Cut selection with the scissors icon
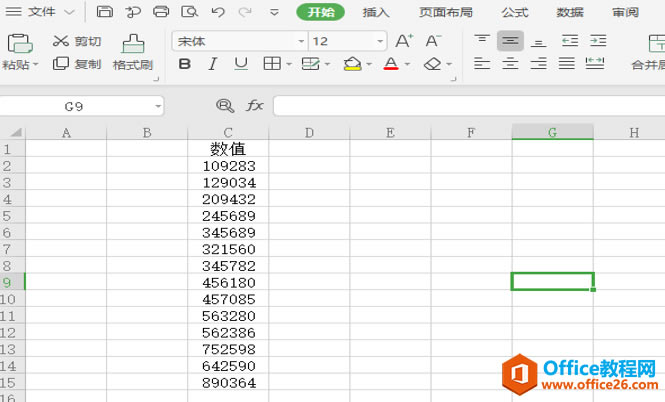The width and height of the screenshot is (665, 402). (x=61, y=41)
